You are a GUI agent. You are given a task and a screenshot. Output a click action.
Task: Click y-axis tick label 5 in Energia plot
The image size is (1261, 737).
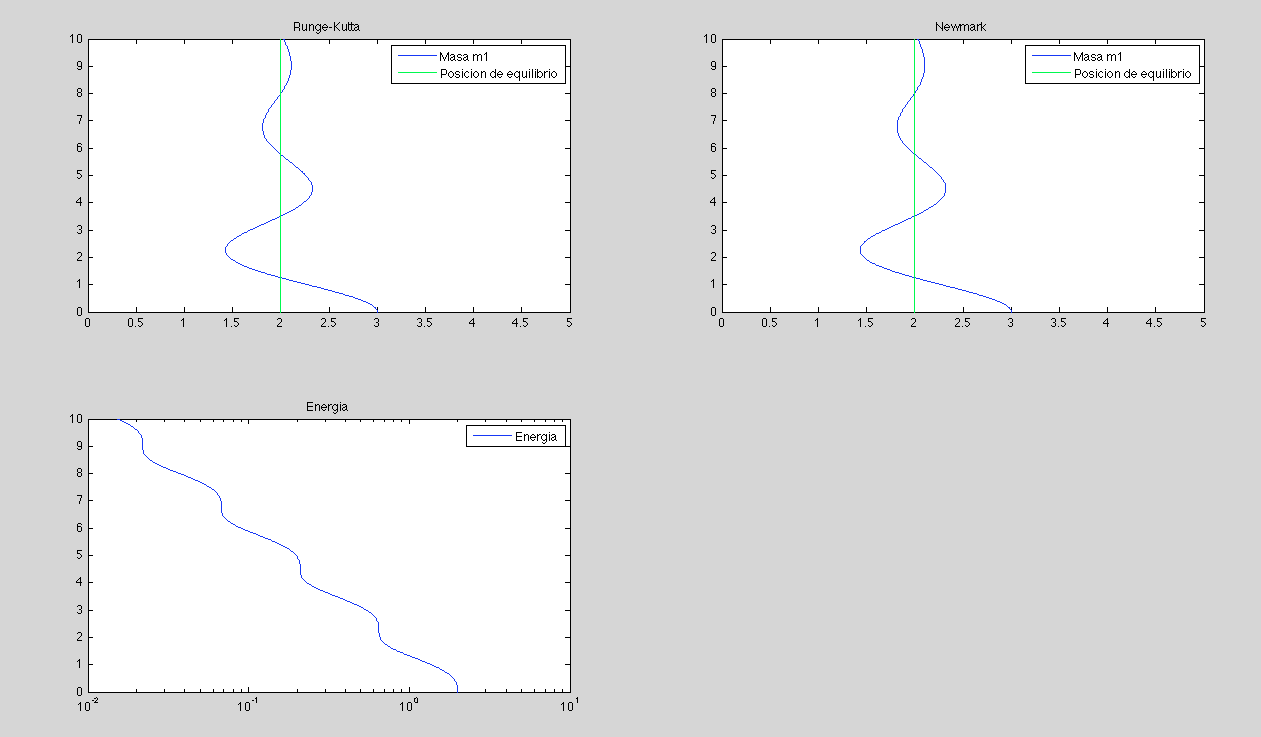pos(78,555)
